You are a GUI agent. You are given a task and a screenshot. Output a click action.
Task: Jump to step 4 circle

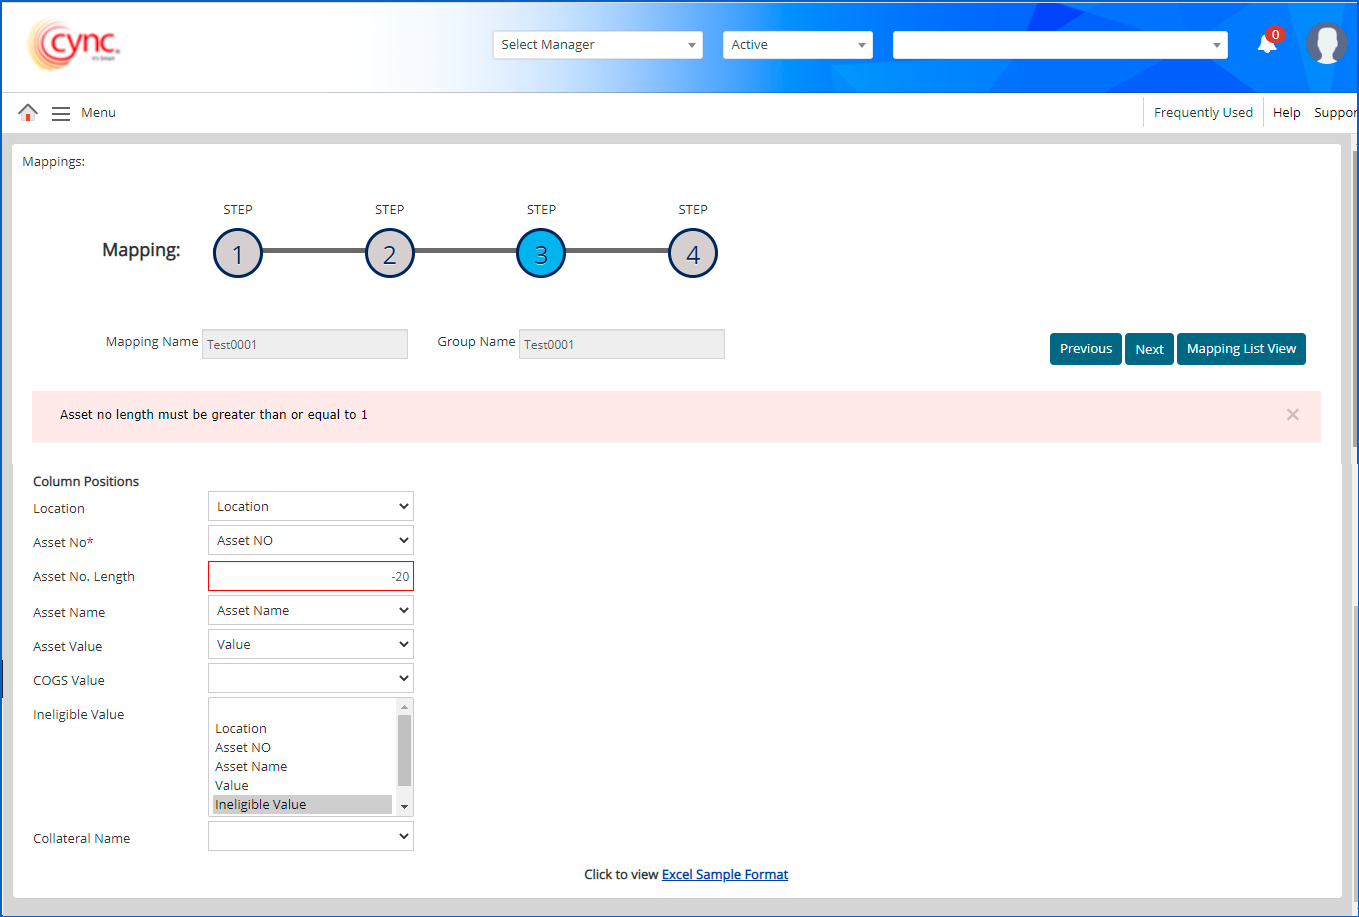click(692, 254)
